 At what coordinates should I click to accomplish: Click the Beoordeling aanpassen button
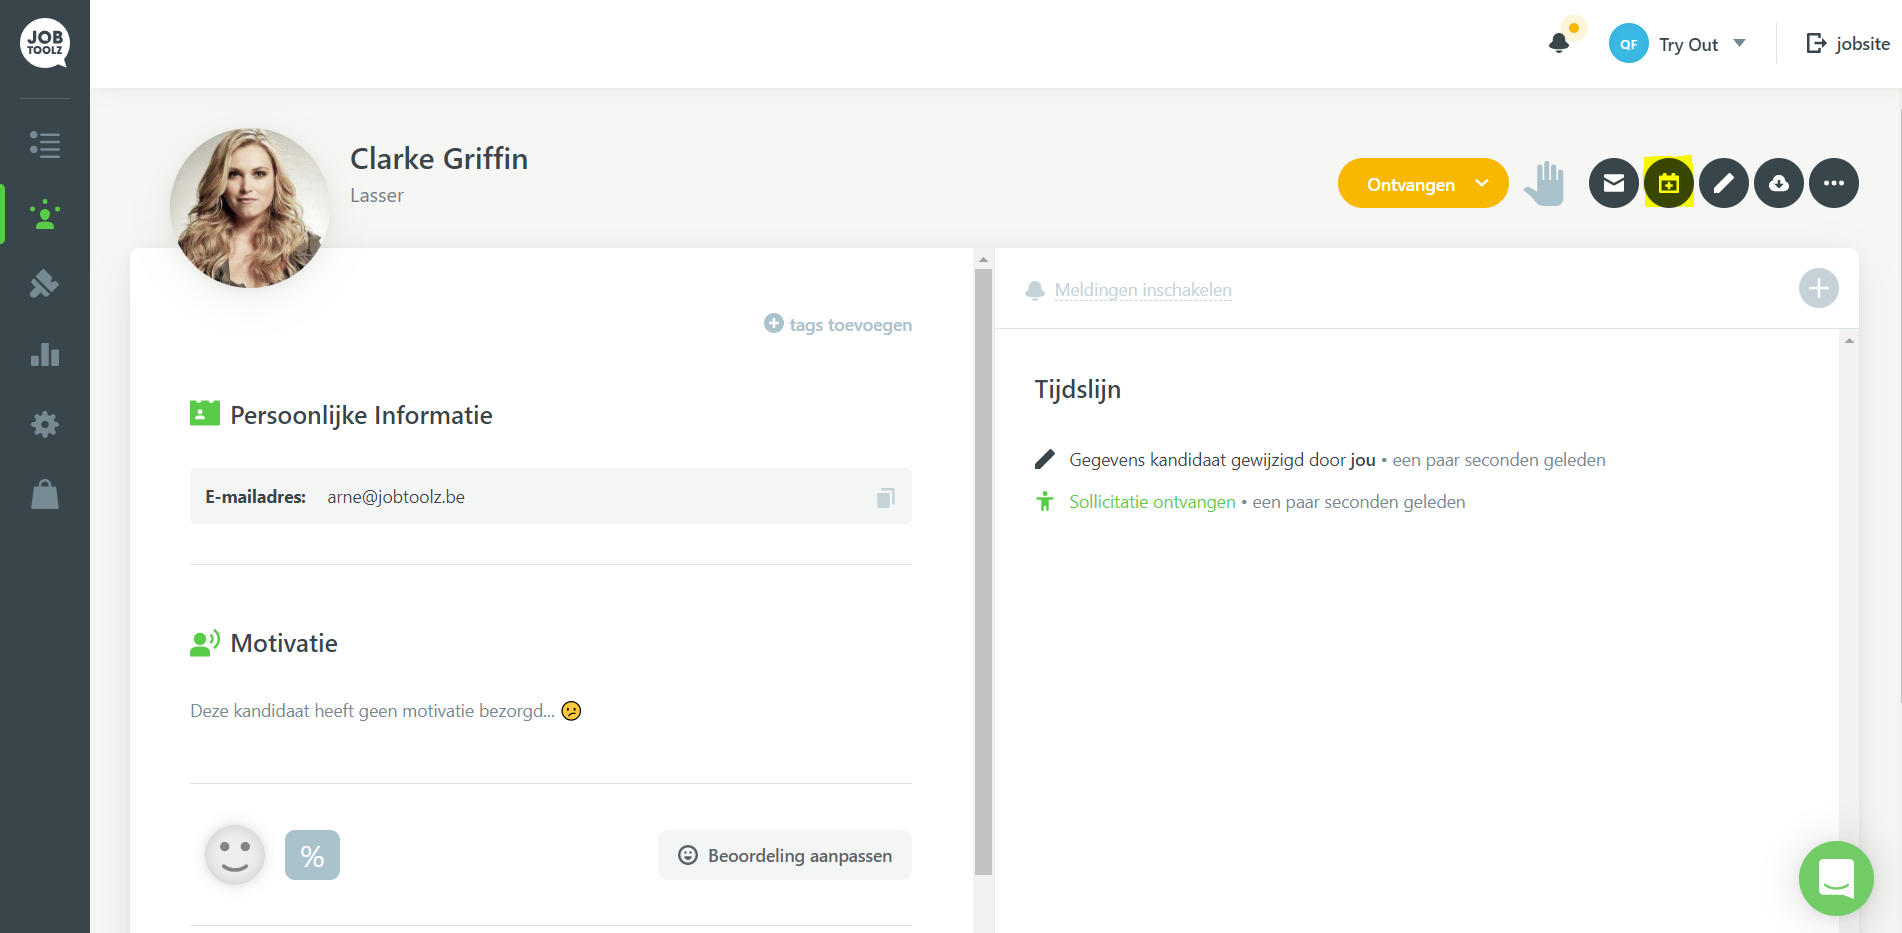pos(785,855)
